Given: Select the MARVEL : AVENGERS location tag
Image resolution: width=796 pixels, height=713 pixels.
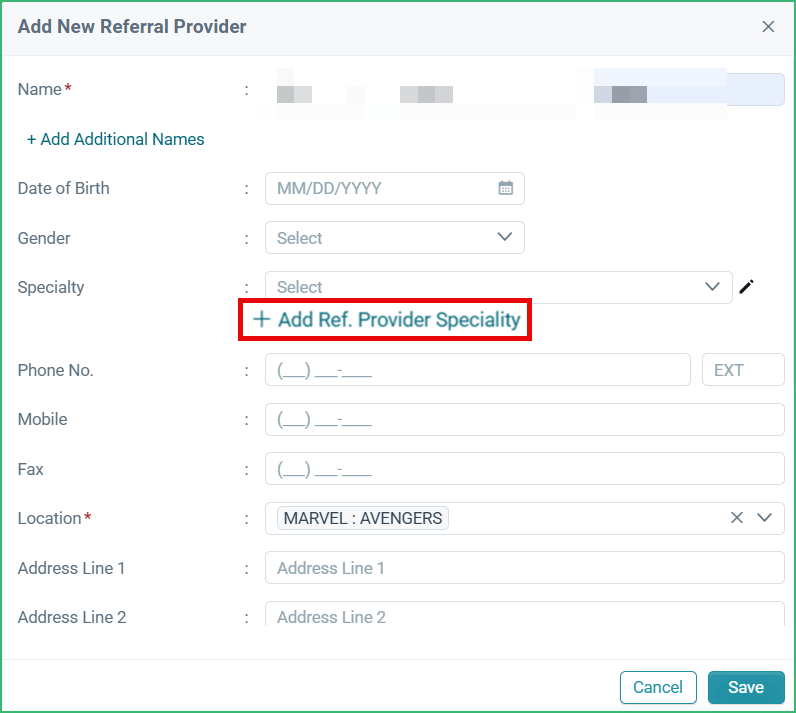Looking at the screenshot, I should pyautogui.click(x=363, y=518).
